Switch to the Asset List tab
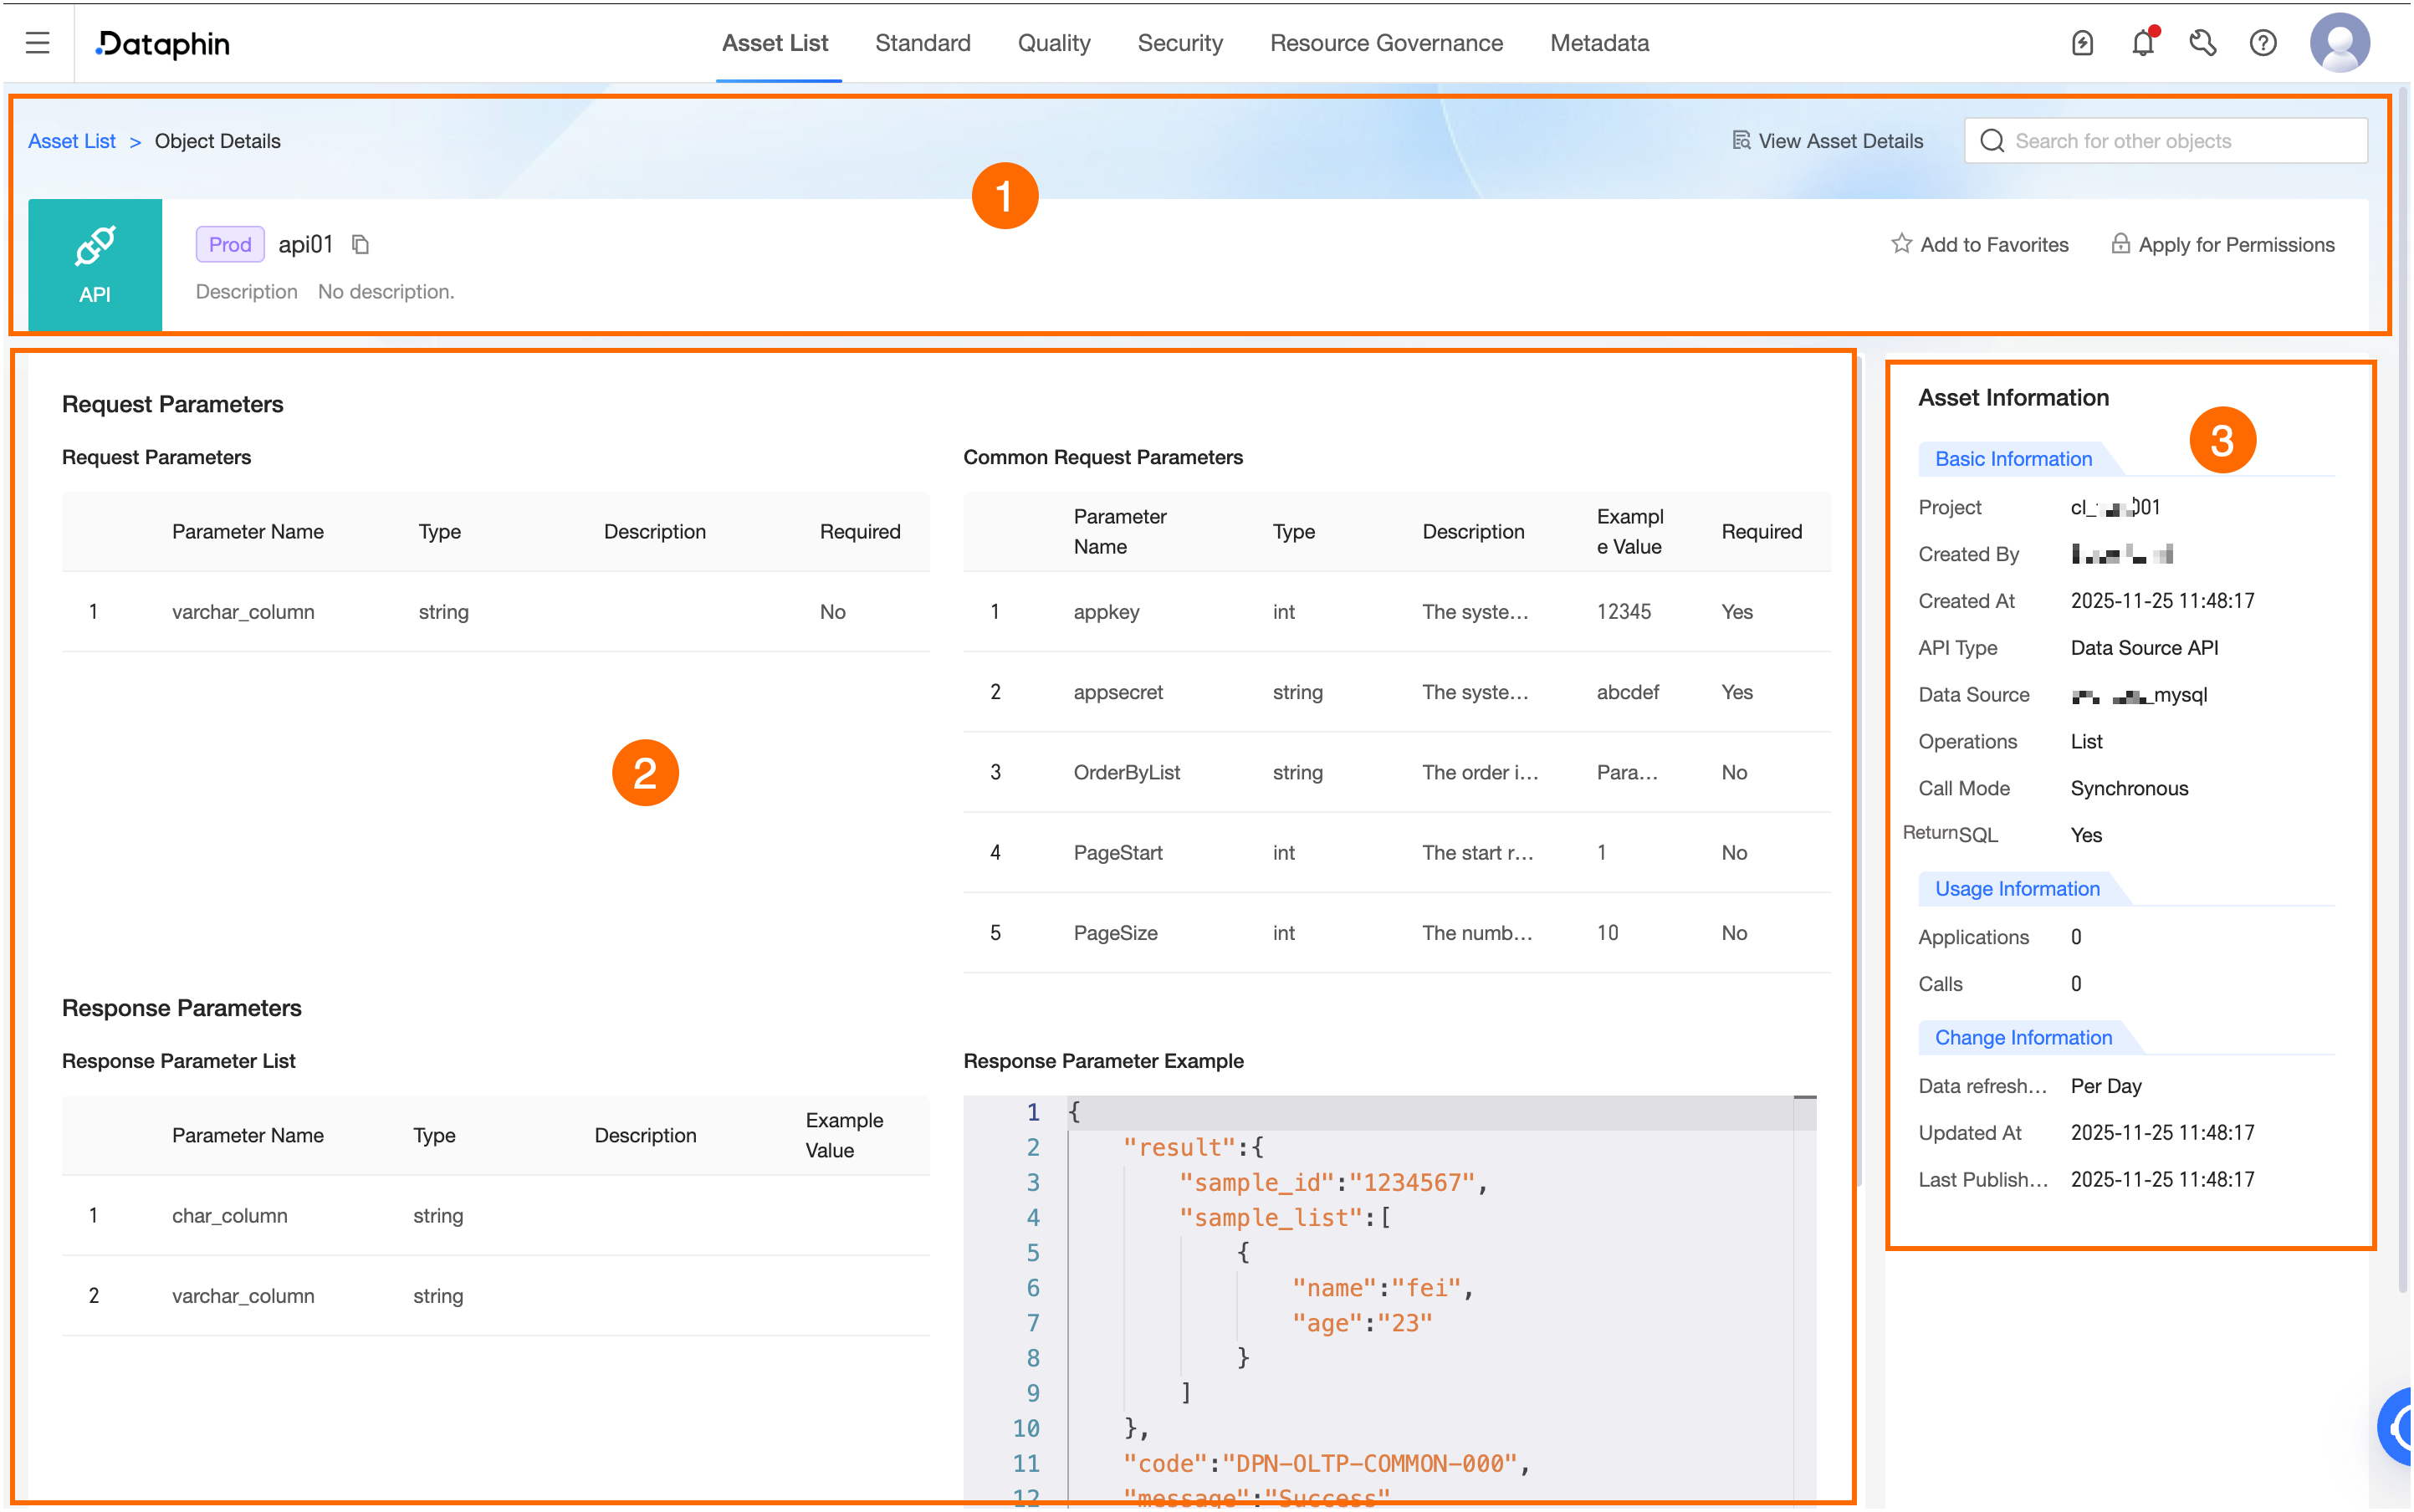The width and height of the screenshot is (2414, 1512). (775, 43)
